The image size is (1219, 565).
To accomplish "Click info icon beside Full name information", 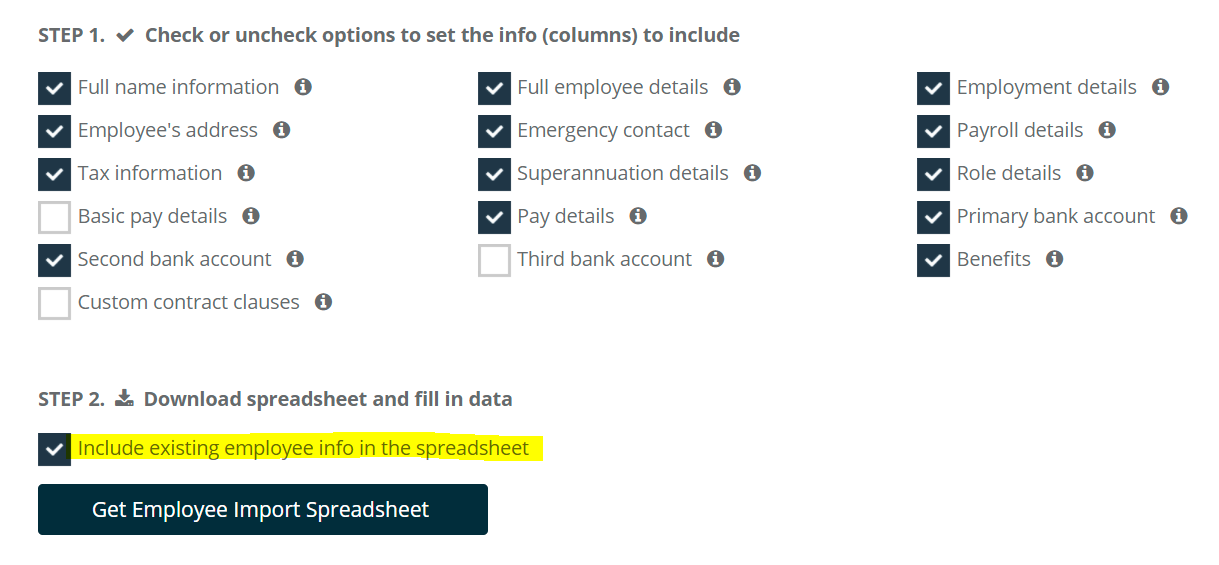I will (303, 87).
